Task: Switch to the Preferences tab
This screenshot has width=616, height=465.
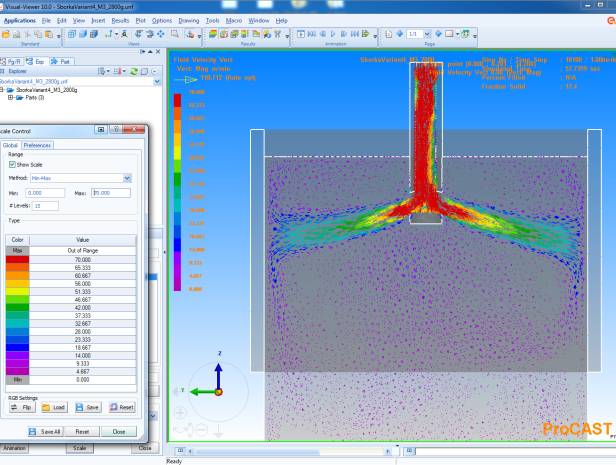Action: [x=38, y=145]
